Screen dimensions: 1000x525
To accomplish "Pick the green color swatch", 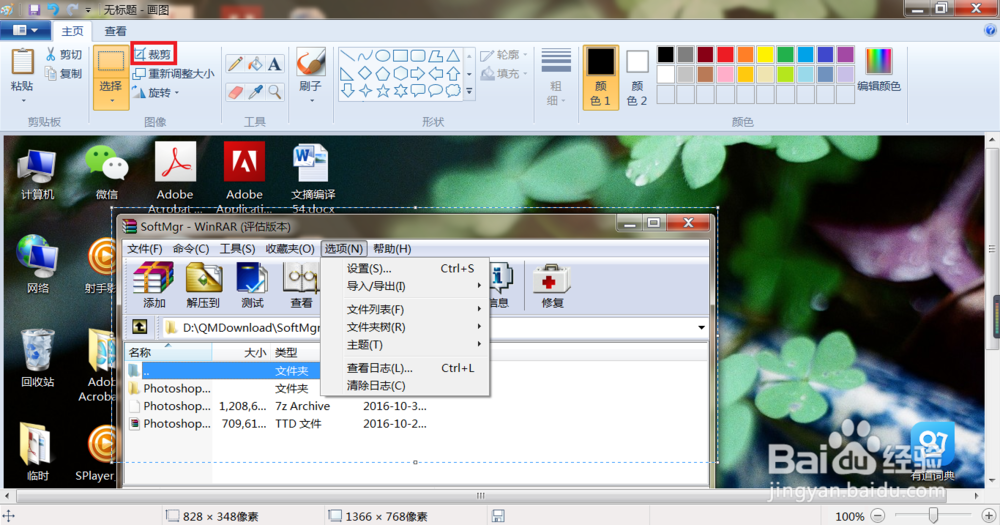I will click(x=785, y=55).
